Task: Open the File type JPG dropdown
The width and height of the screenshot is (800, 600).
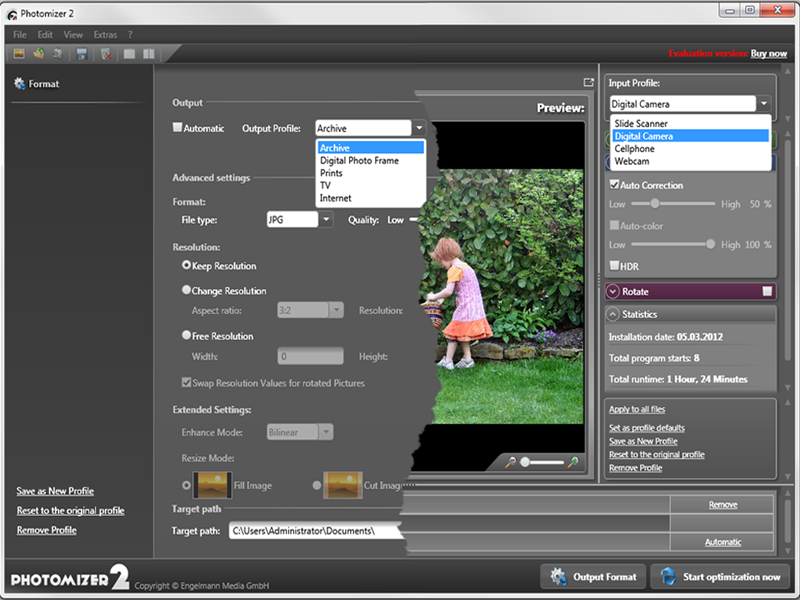Action: (x=326, y=220)
